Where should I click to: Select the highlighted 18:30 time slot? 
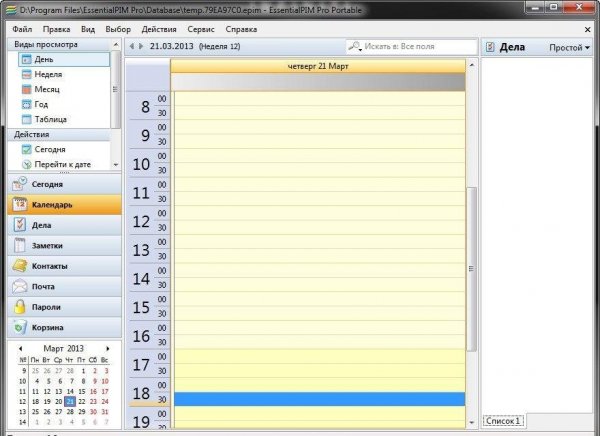click(x=320, y=399)
